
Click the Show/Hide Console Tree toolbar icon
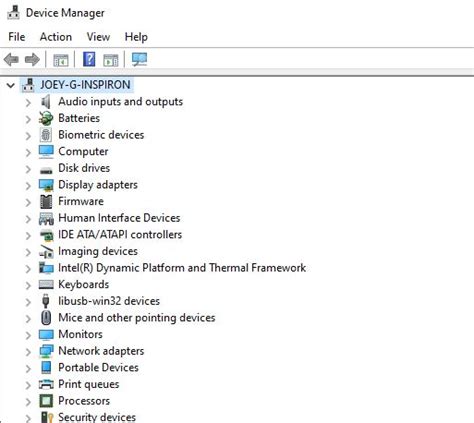coord(61,60)
